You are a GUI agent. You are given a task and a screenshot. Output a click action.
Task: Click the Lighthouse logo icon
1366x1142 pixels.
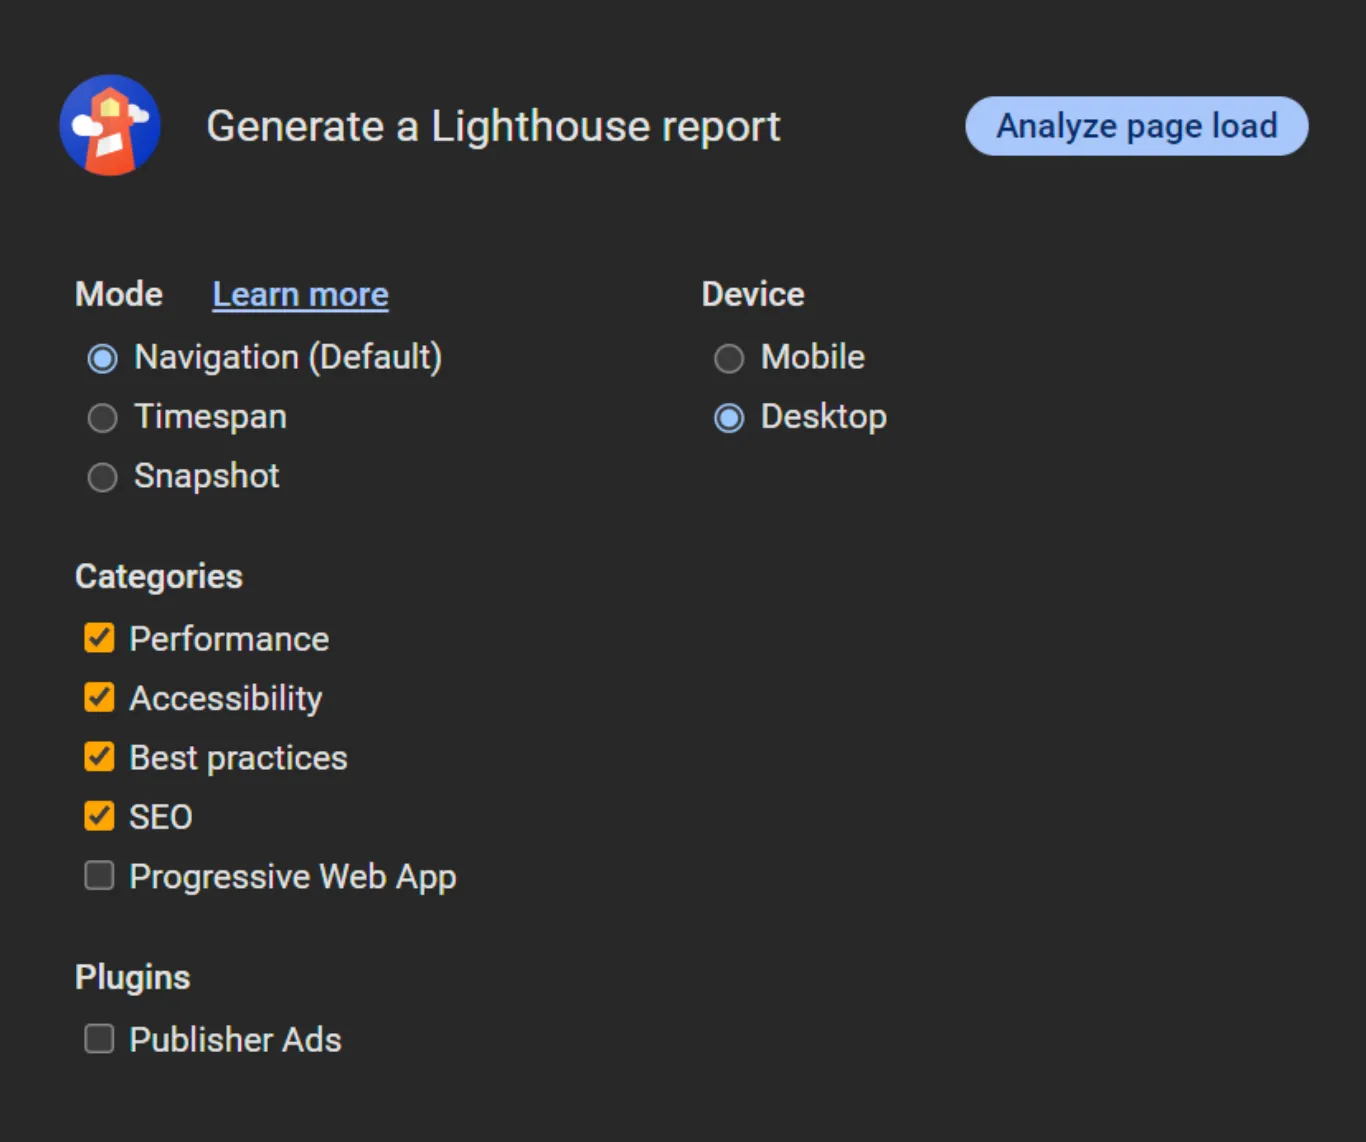pos(110,126)
